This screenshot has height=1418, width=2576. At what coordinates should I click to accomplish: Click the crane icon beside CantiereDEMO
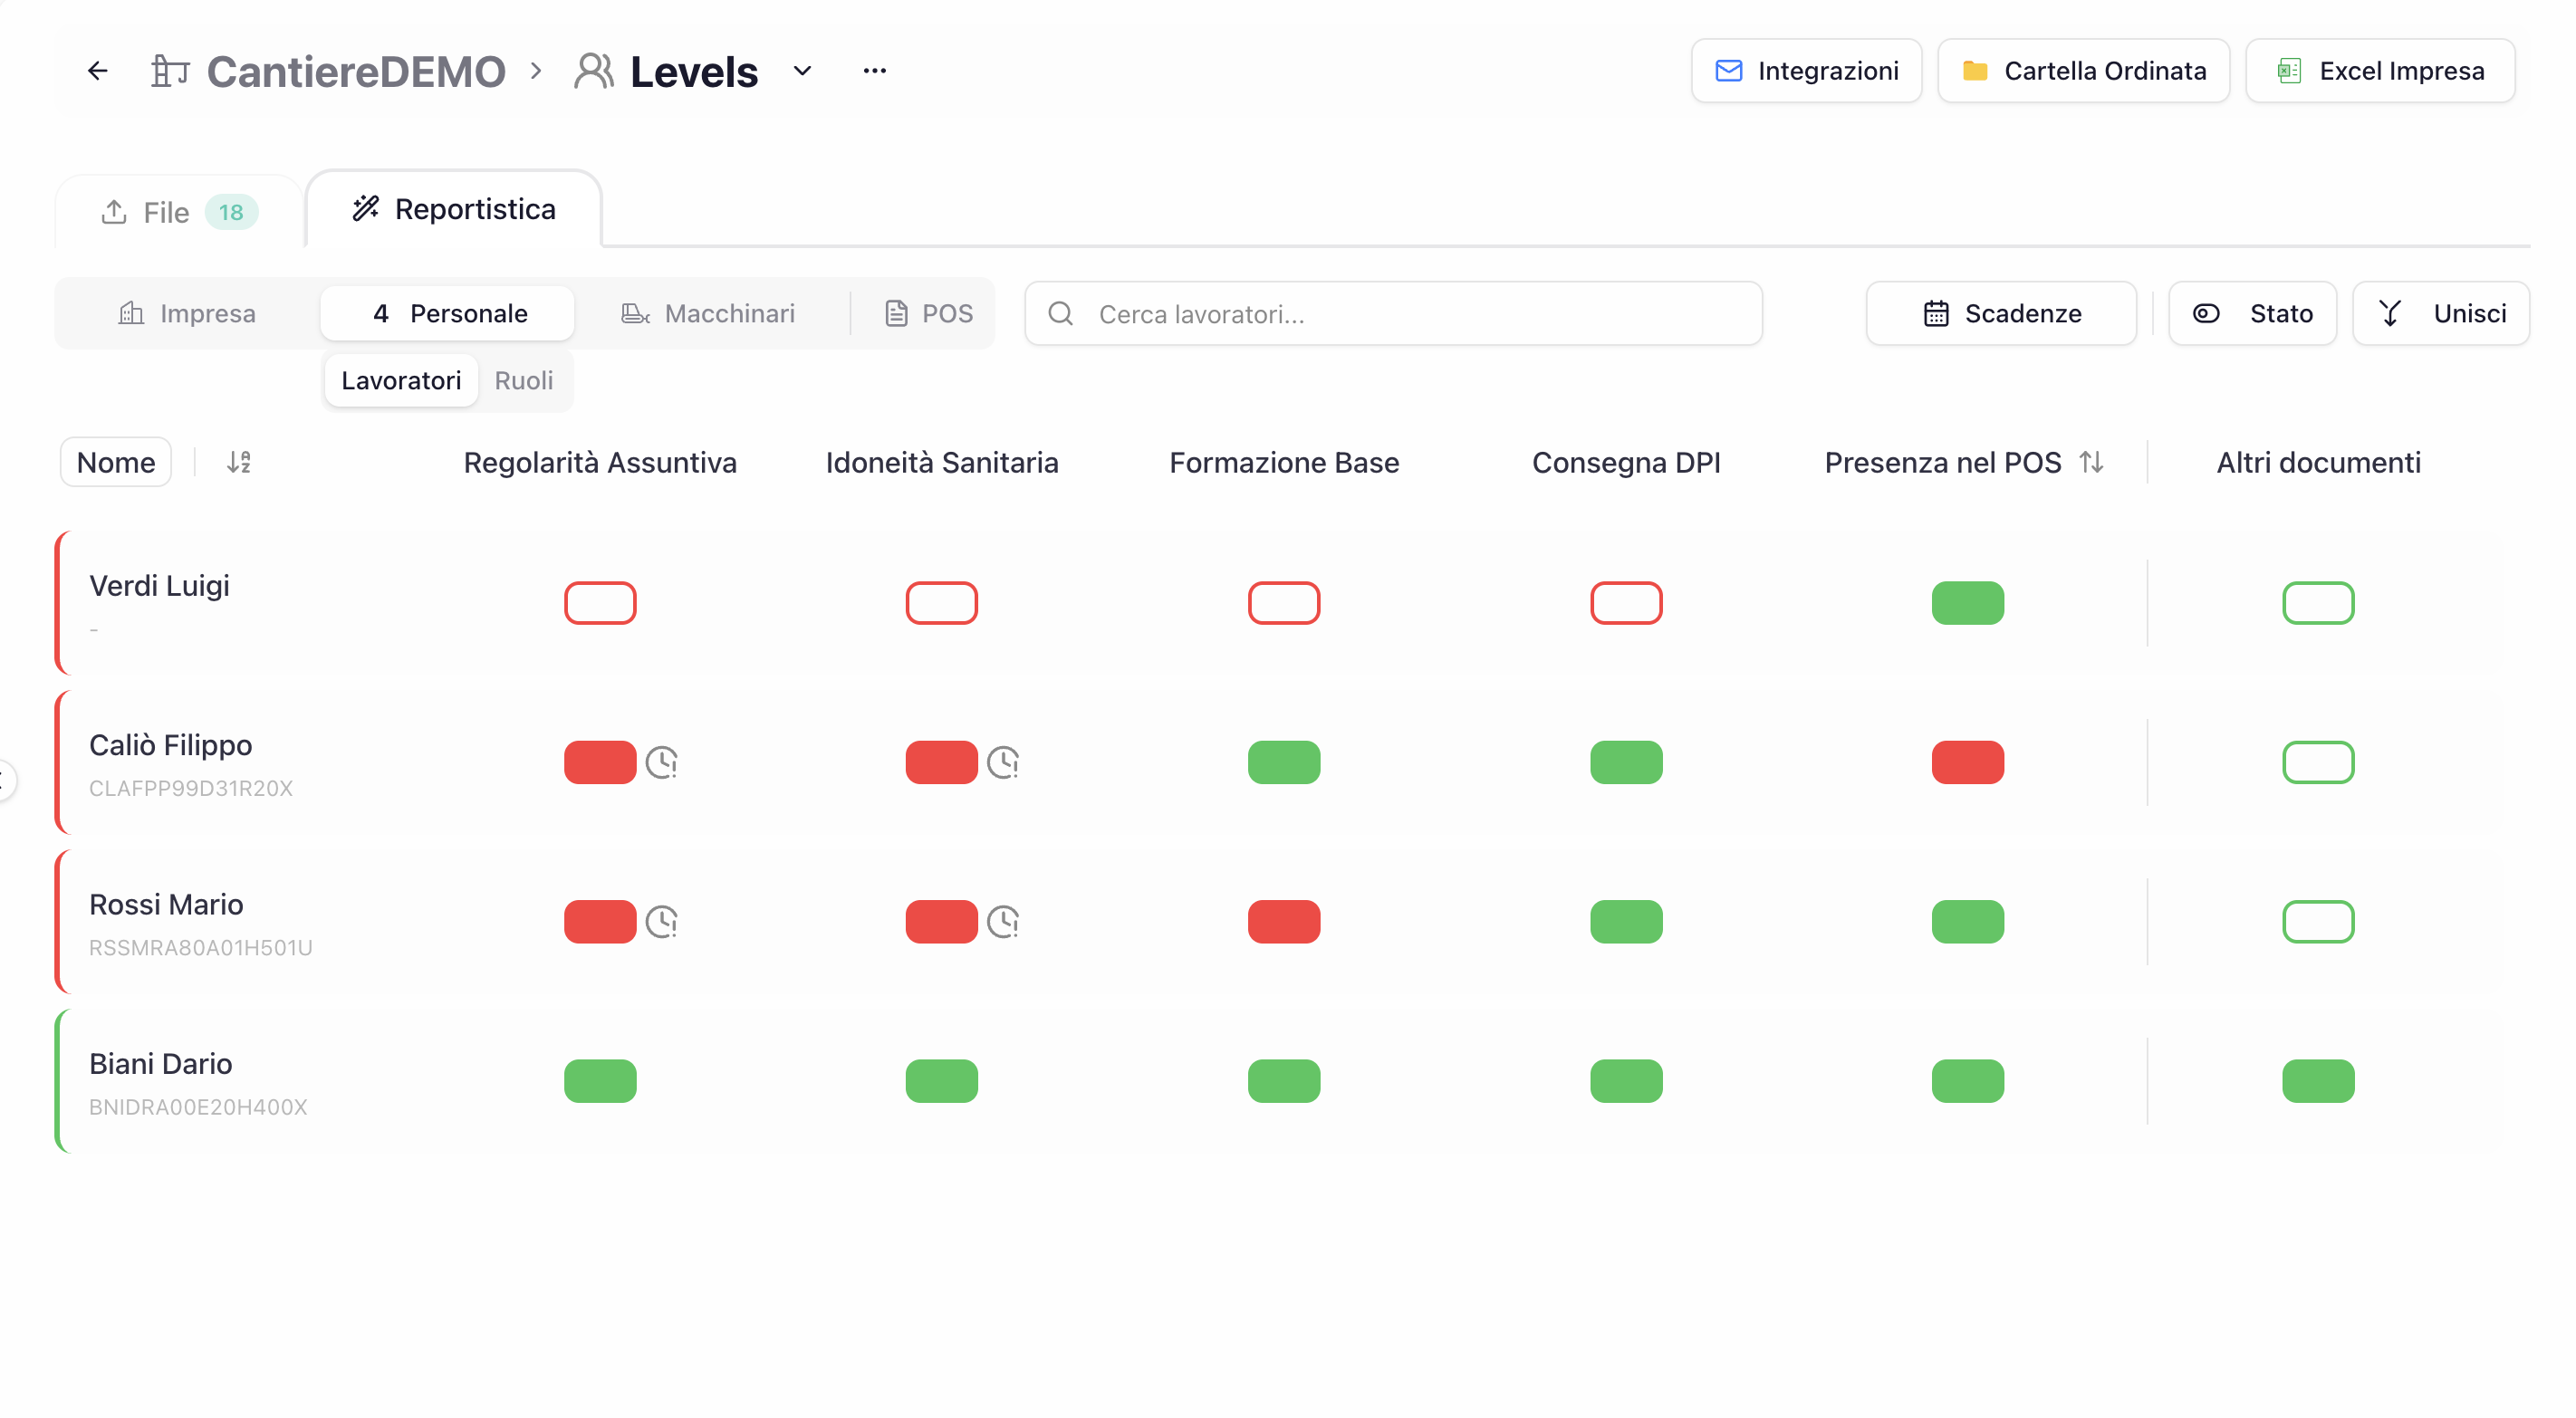click(170, 71)
